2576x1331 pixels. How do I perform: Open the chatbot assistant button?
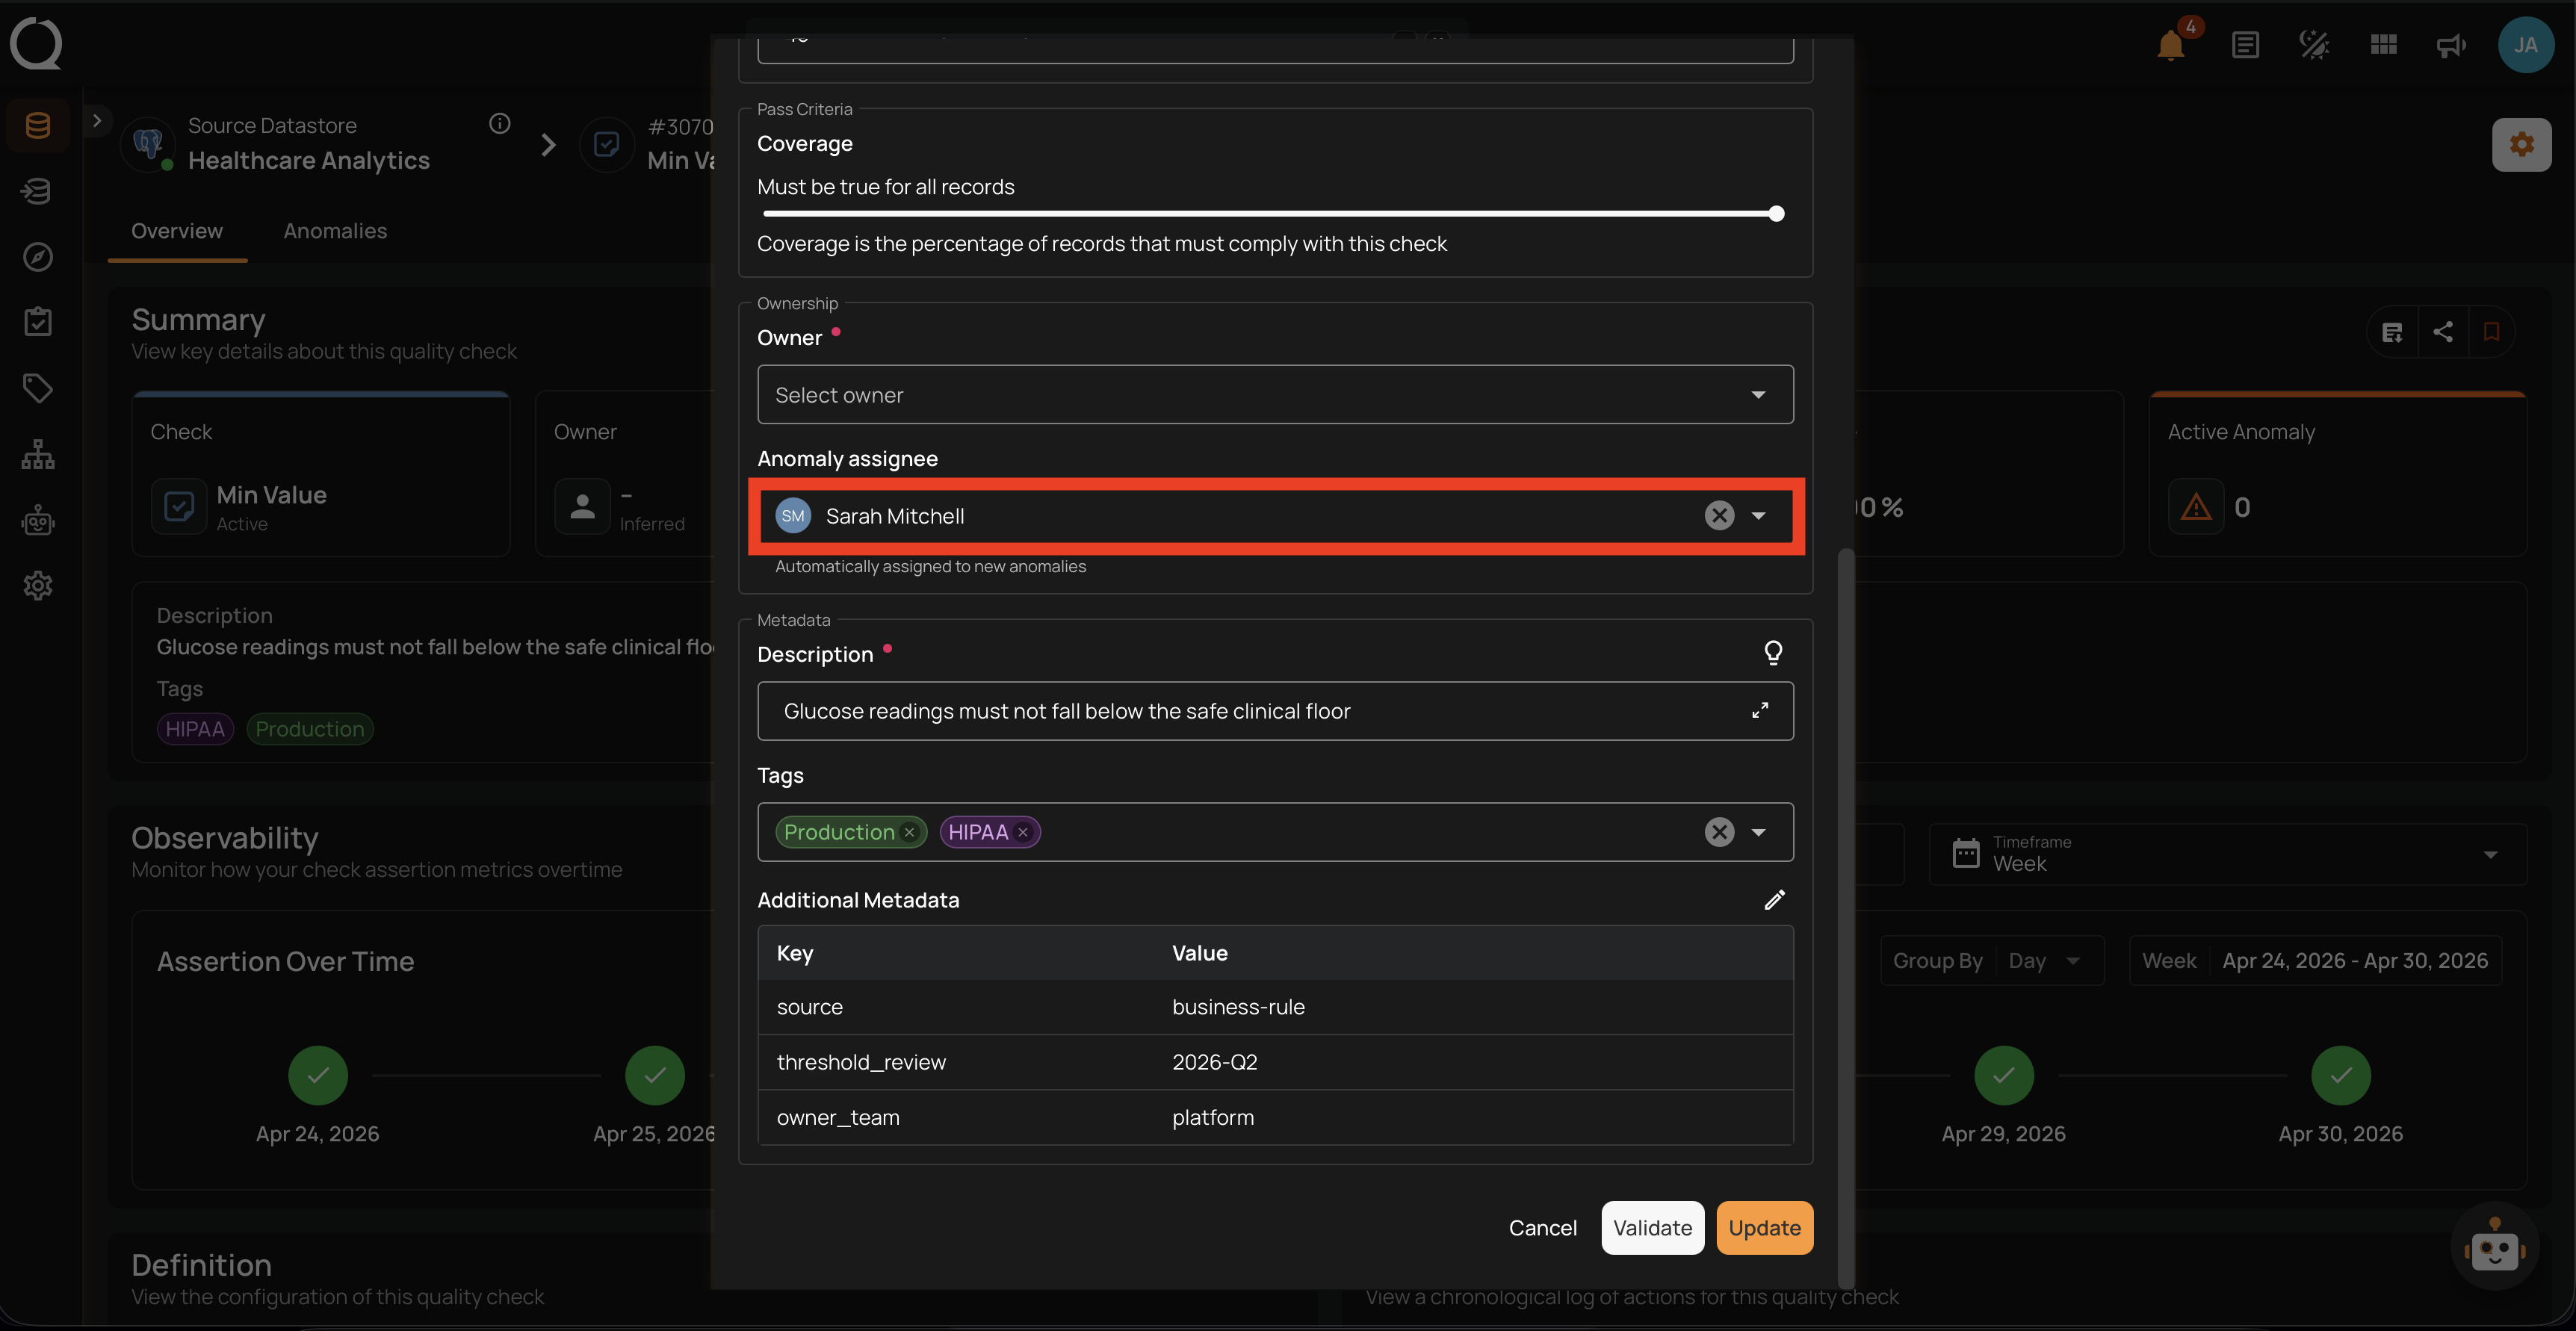point(2494,1246)
